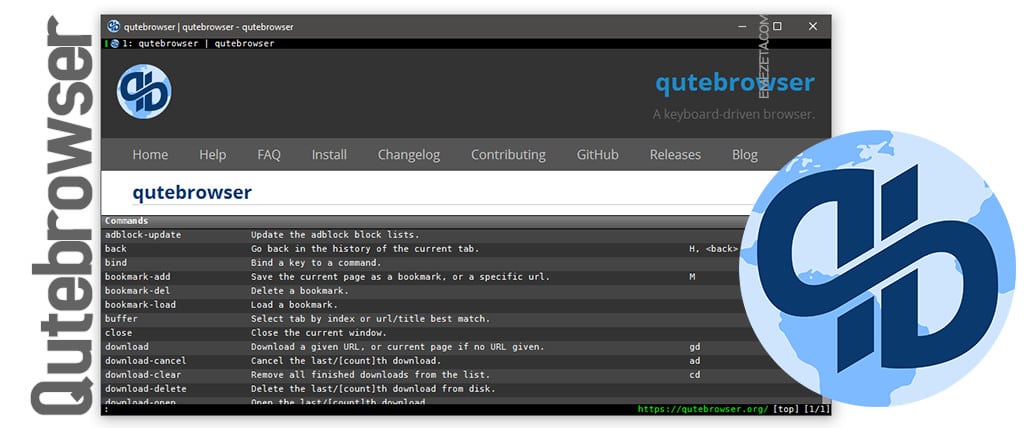Click the 'cd' keybinding text
Viewport: 1024px width, 428px height.
coord(694,375)
